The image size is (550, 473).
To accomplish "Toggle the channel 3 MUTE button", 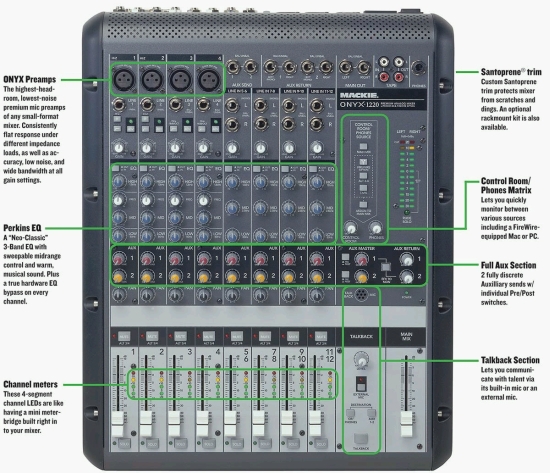I will tap(180, 337).
